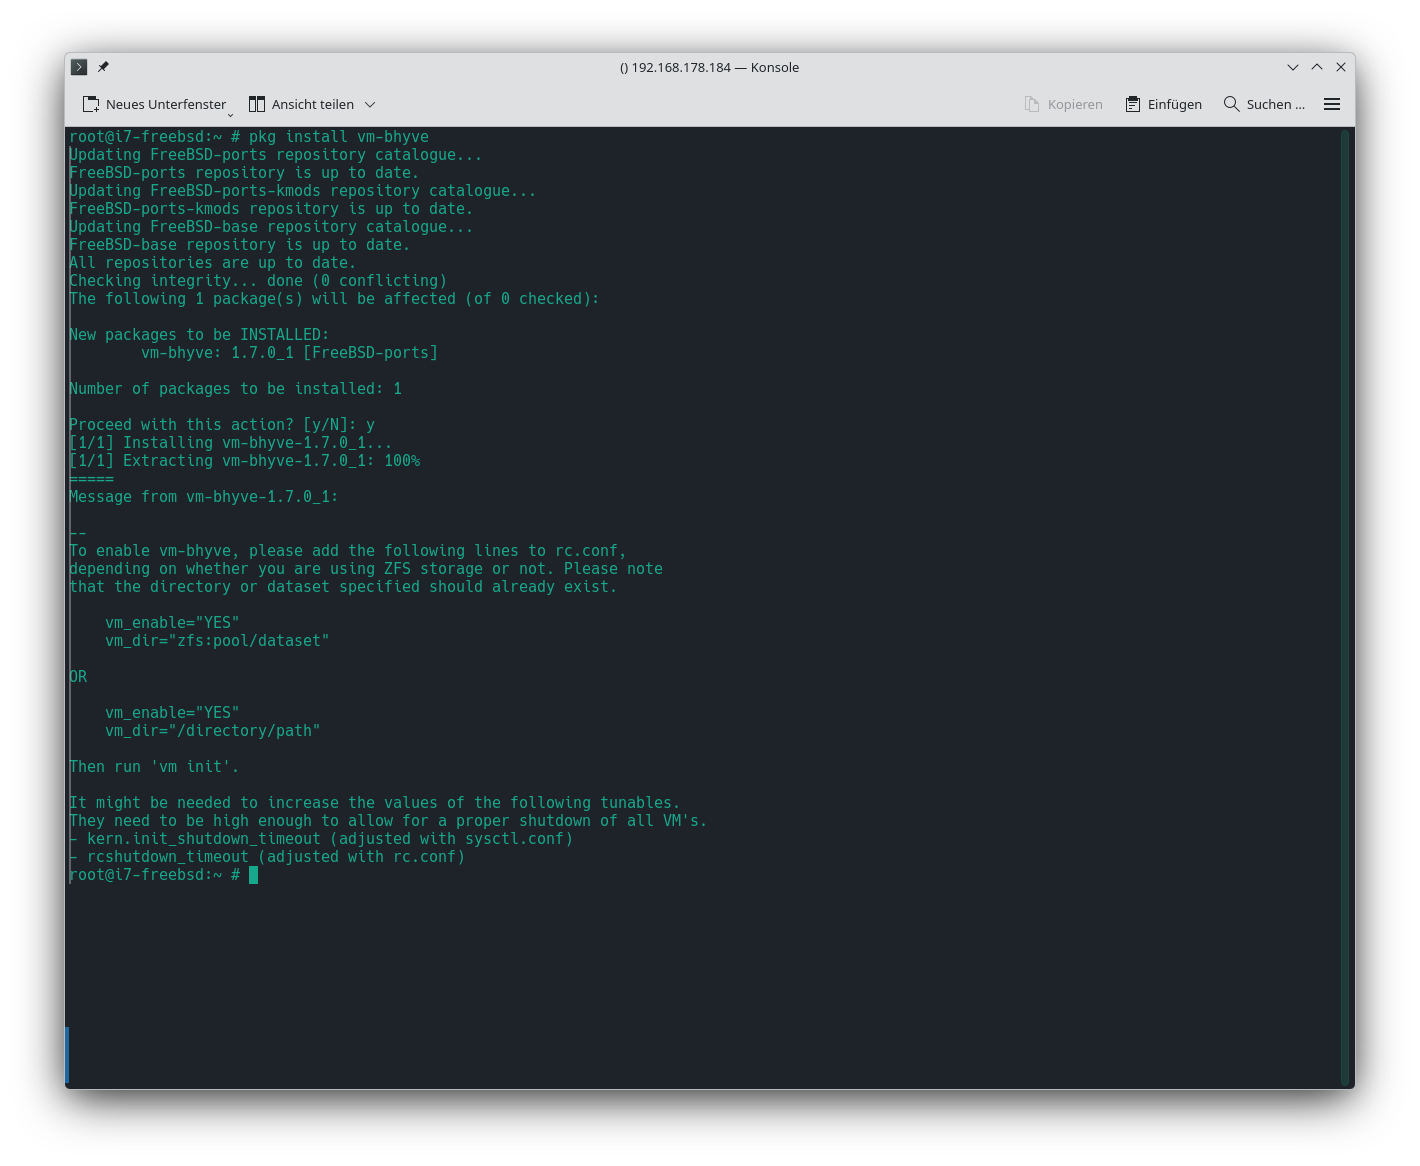Select the Einfügen text label
The width and height of the screenshot is (1420, 1166).
coord(1174,104)
